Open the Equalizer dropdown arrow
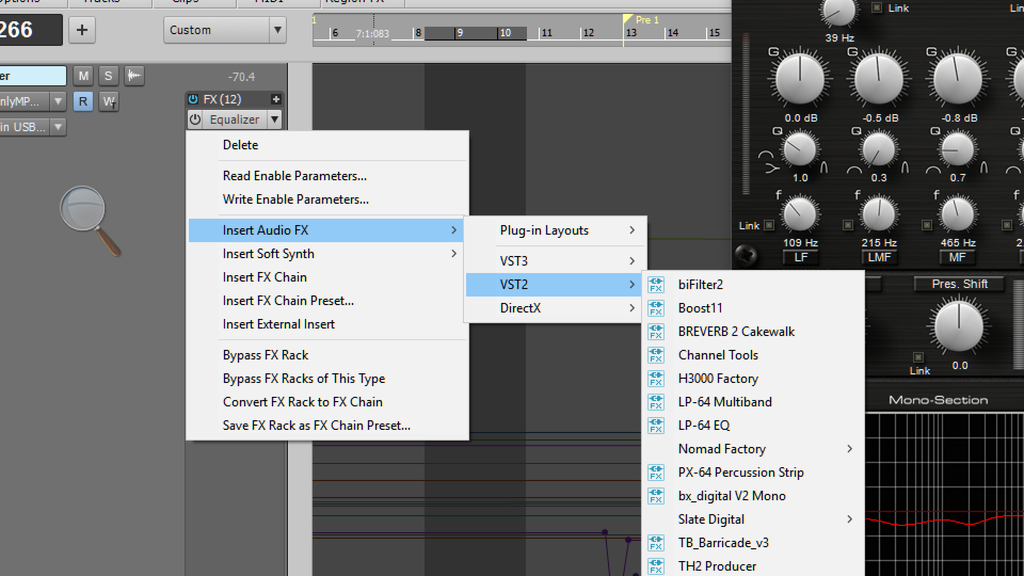The height and width of the screenshot is (576, 1024). pos(273,120)
